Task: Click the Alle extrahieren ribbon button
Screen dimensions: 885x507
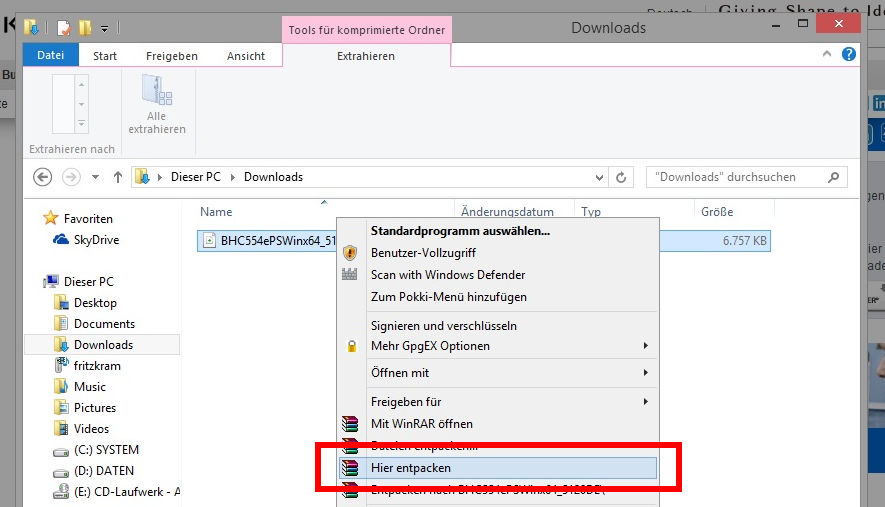Action: [157, 105]
